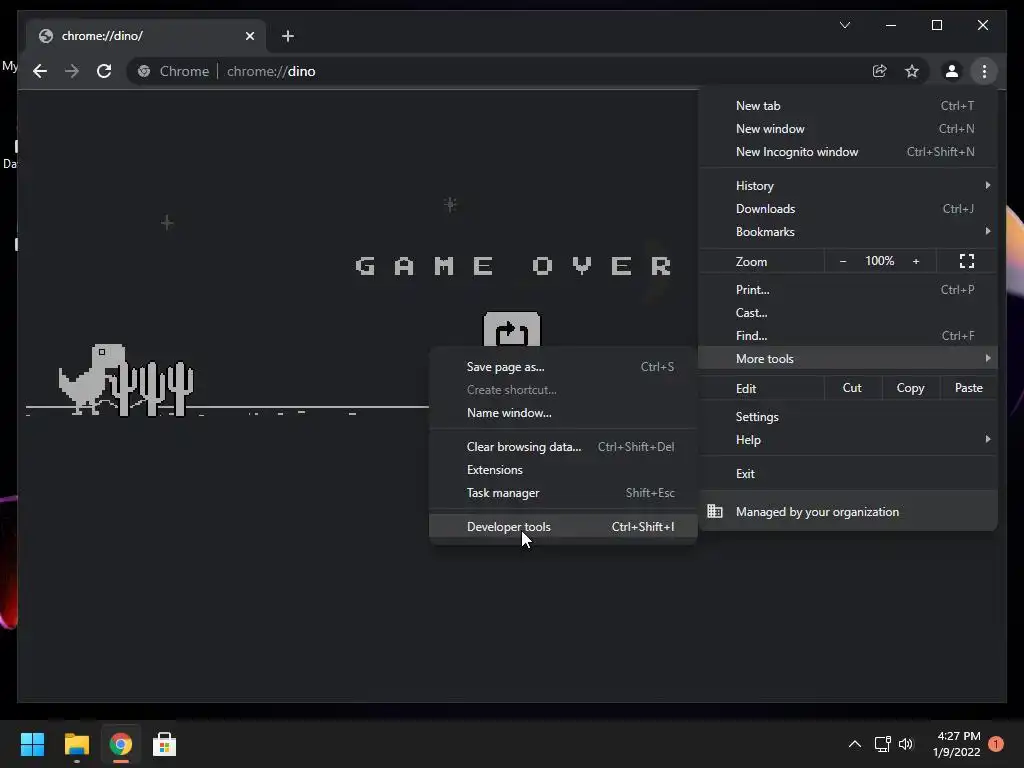Click the tab search chevron in title bar

(844, 25)
